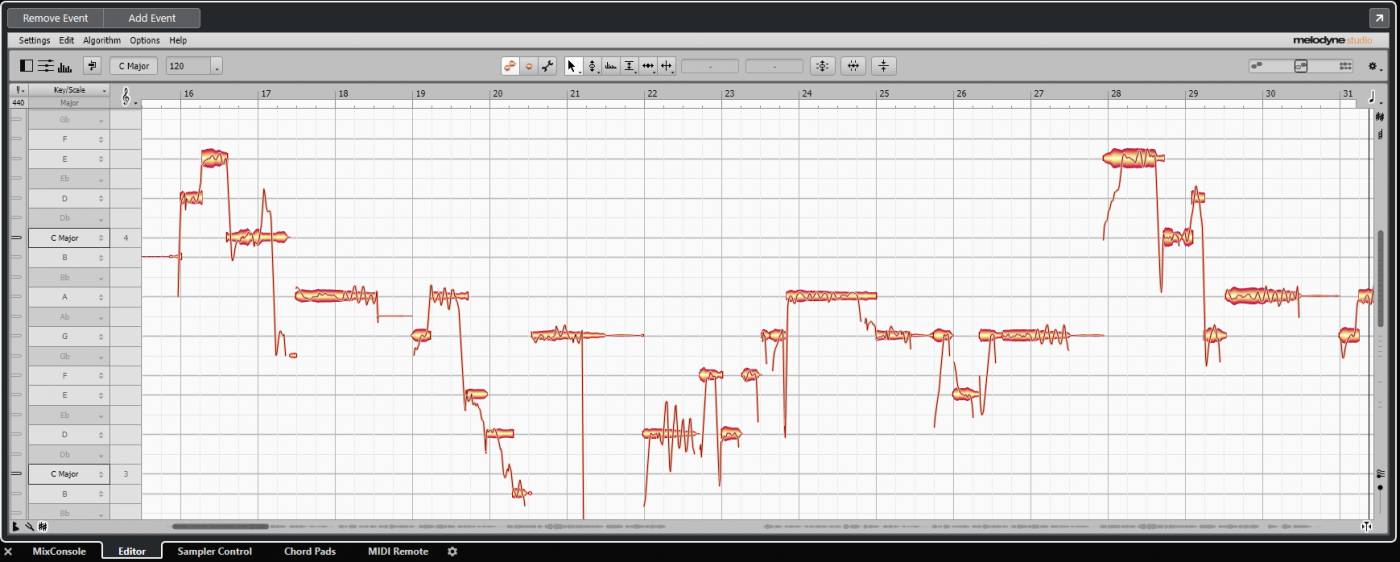Click the vertical scrollbar thumb
The height and width of the screenshot is (562, 1400).
(1380, 278)
